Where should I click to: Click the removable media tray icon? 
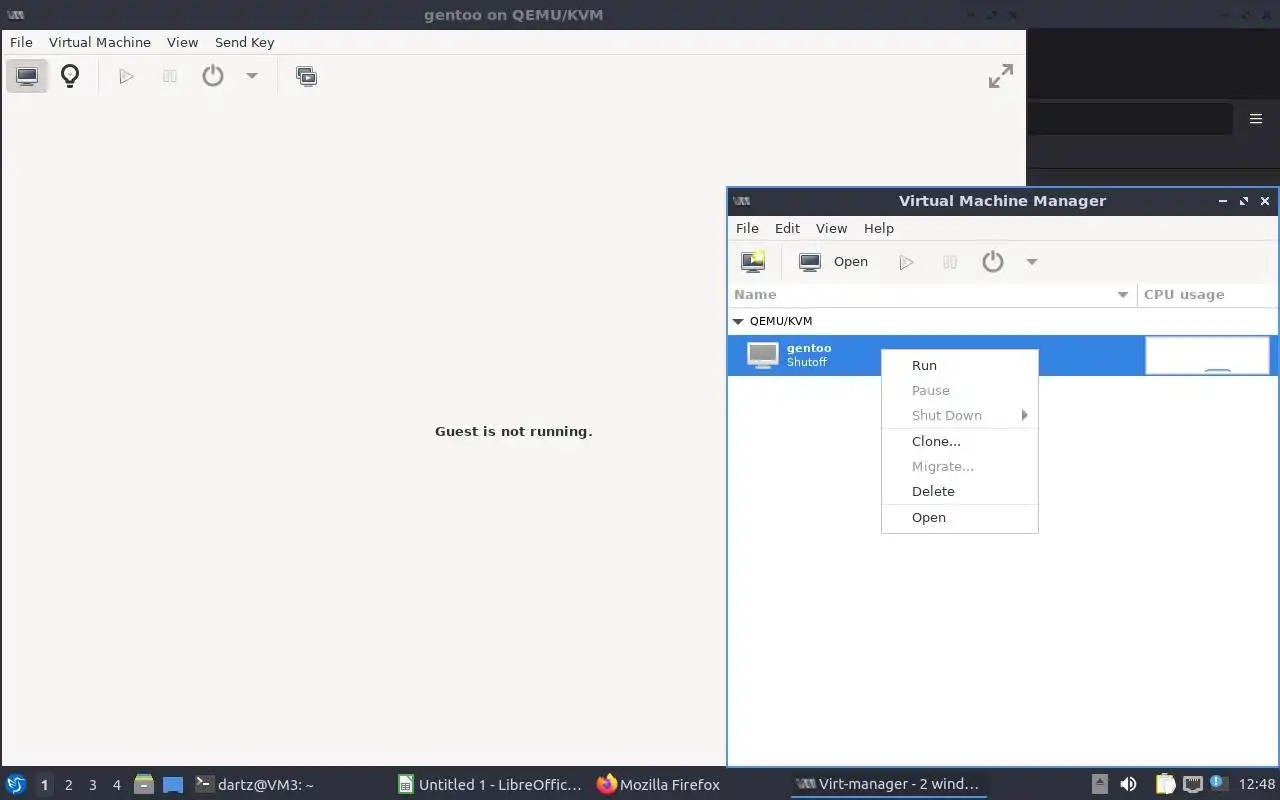(1099, 784)
